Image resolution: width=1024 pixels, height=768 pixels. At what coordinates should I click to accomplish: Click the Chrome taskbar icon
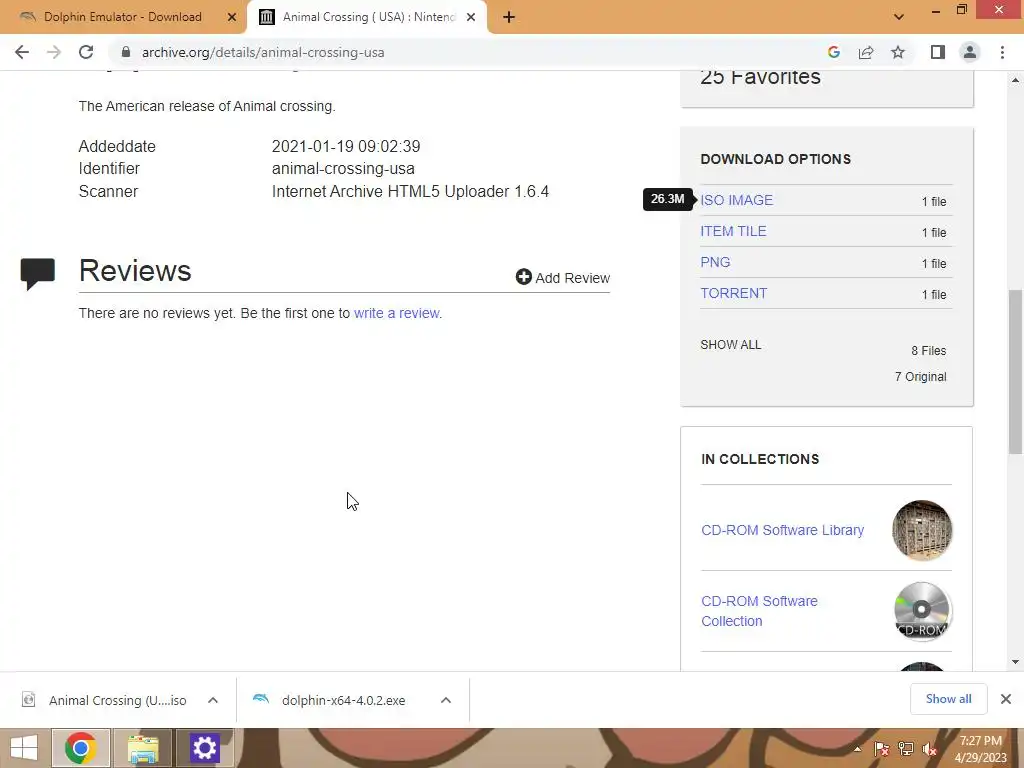pos(80,748)
